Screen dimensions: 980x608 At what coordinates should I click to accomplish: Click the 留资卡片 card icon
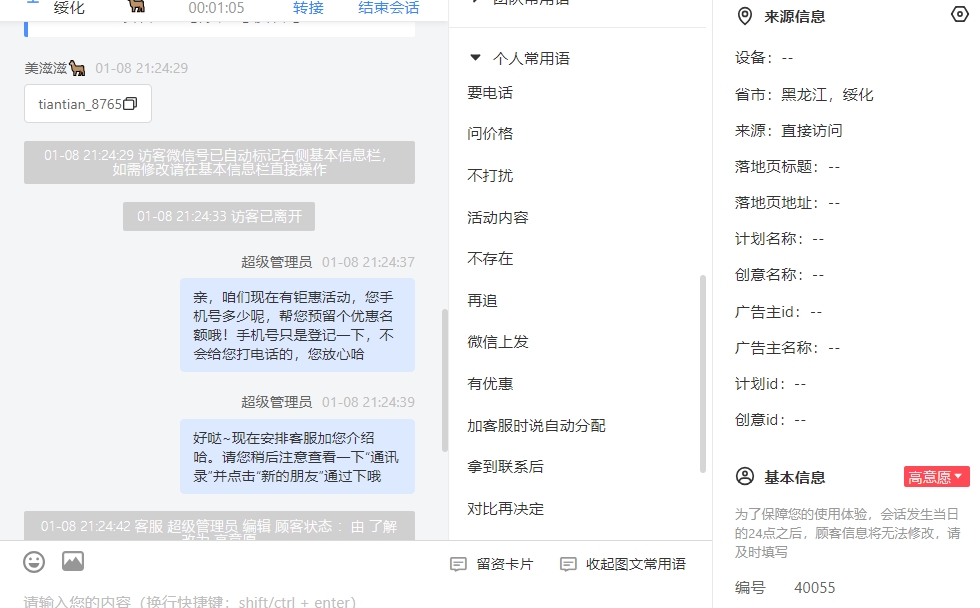pyautogui.click(x=458, y=564)
